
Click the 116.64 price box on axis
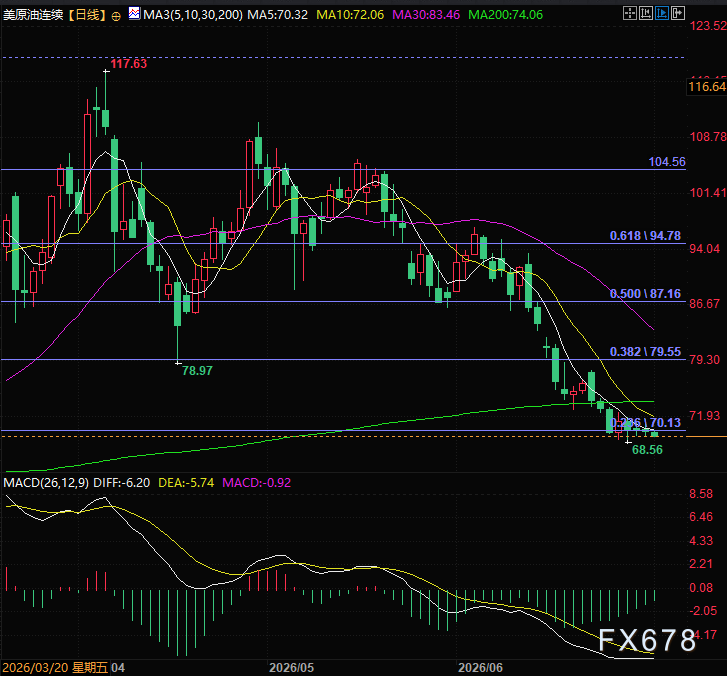point(707,87)
